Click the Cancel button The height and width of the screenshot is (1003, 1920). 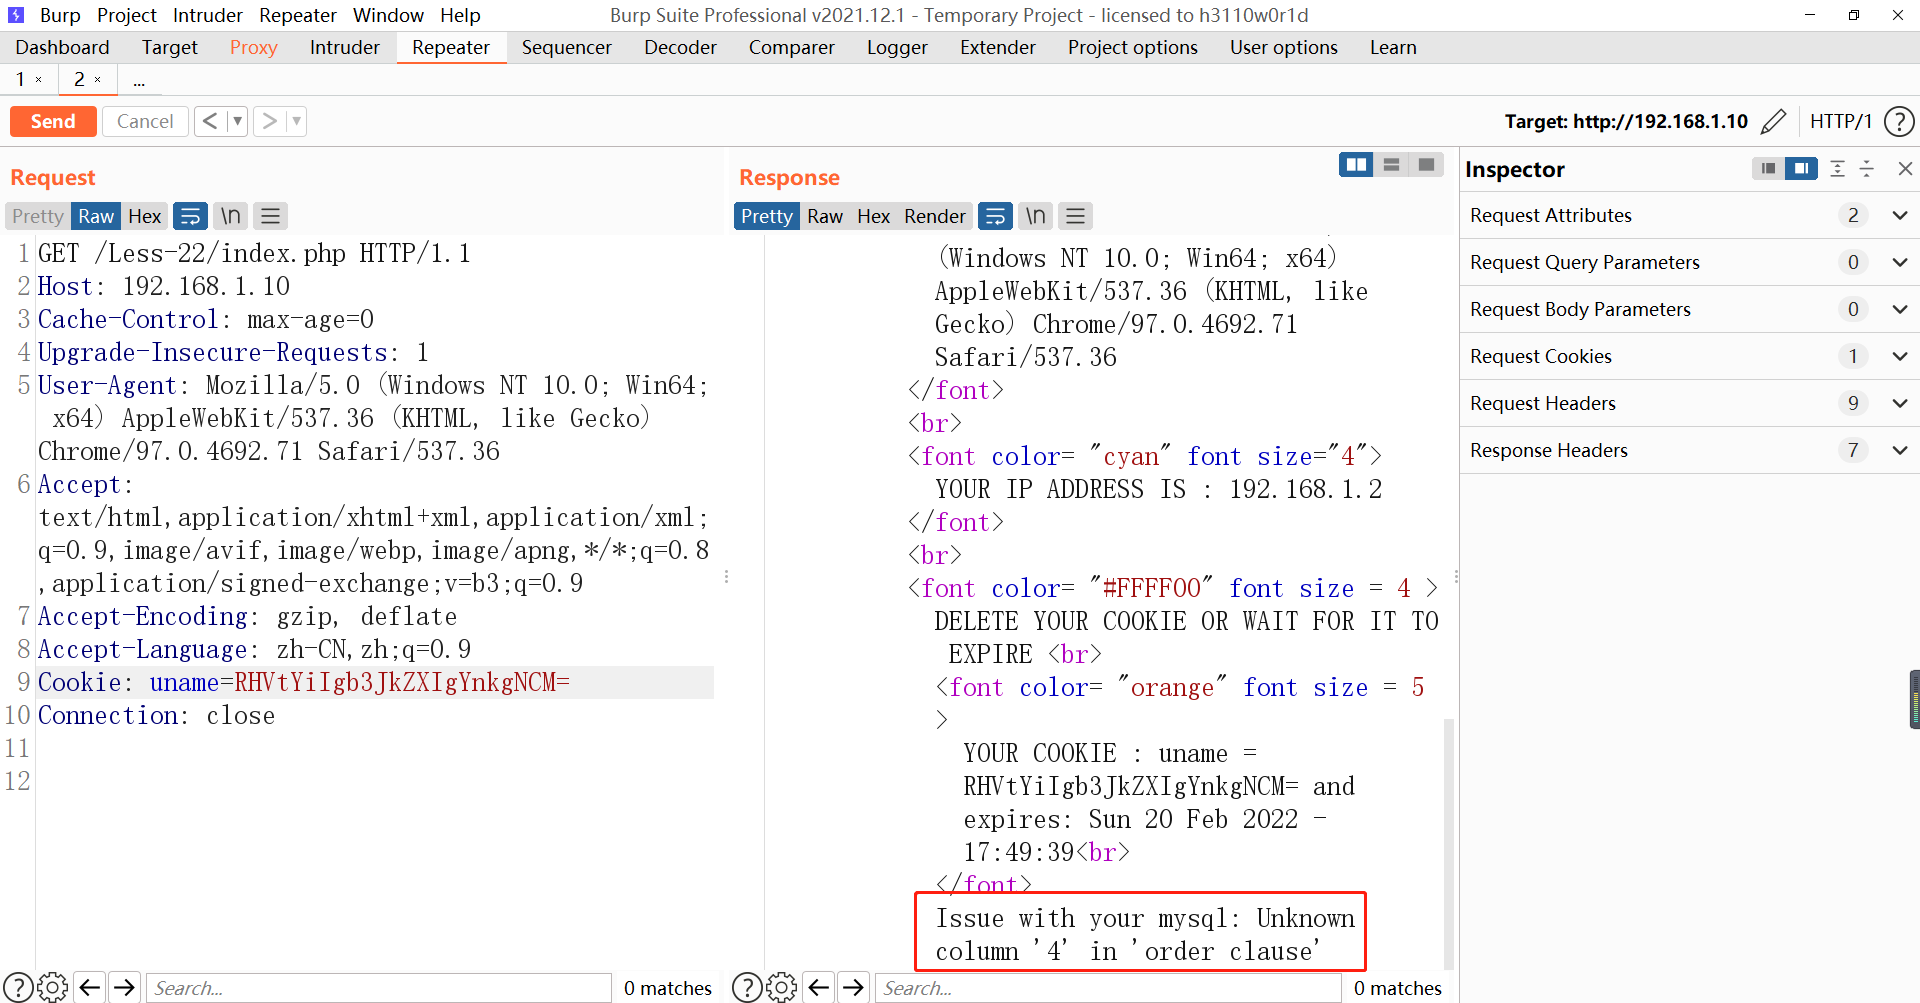click(x=145, y=121)
